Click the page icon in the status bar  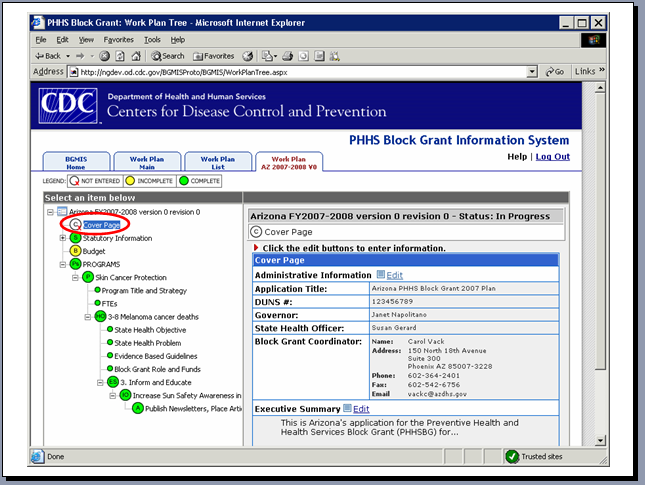[37, 457]
